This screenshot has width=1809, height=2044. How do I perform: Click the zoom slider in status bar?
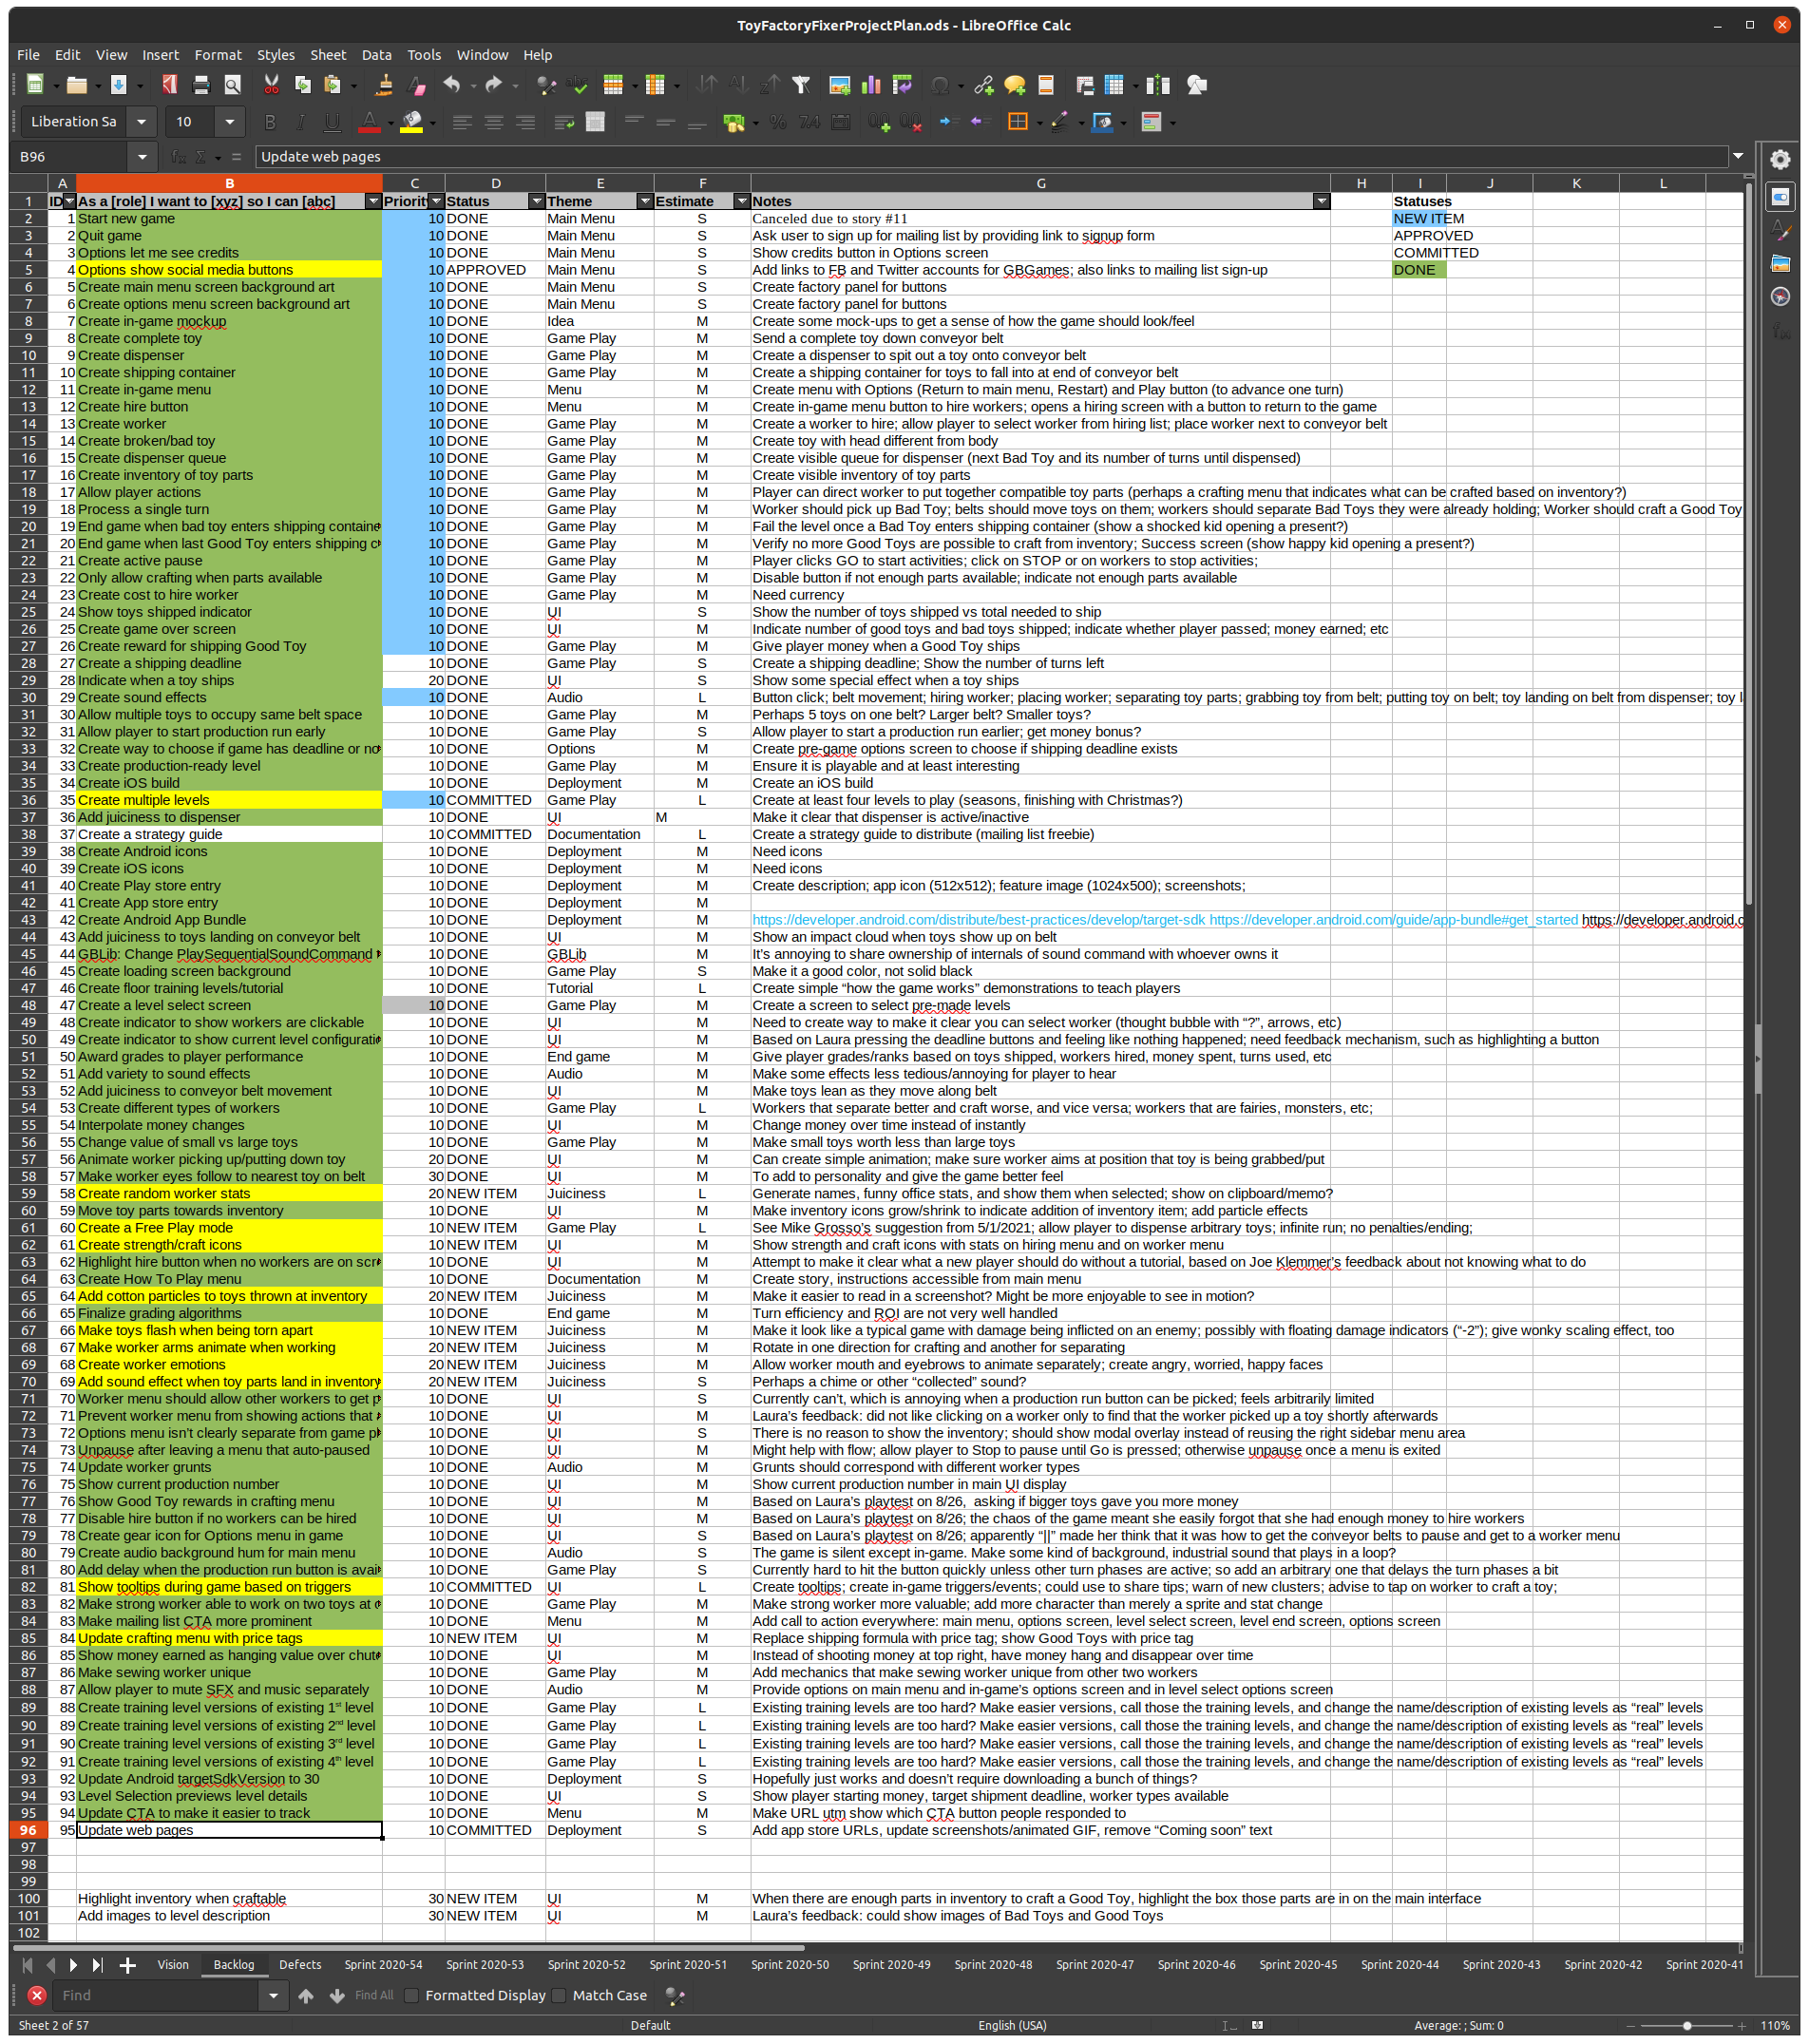pos(1686,2025)
